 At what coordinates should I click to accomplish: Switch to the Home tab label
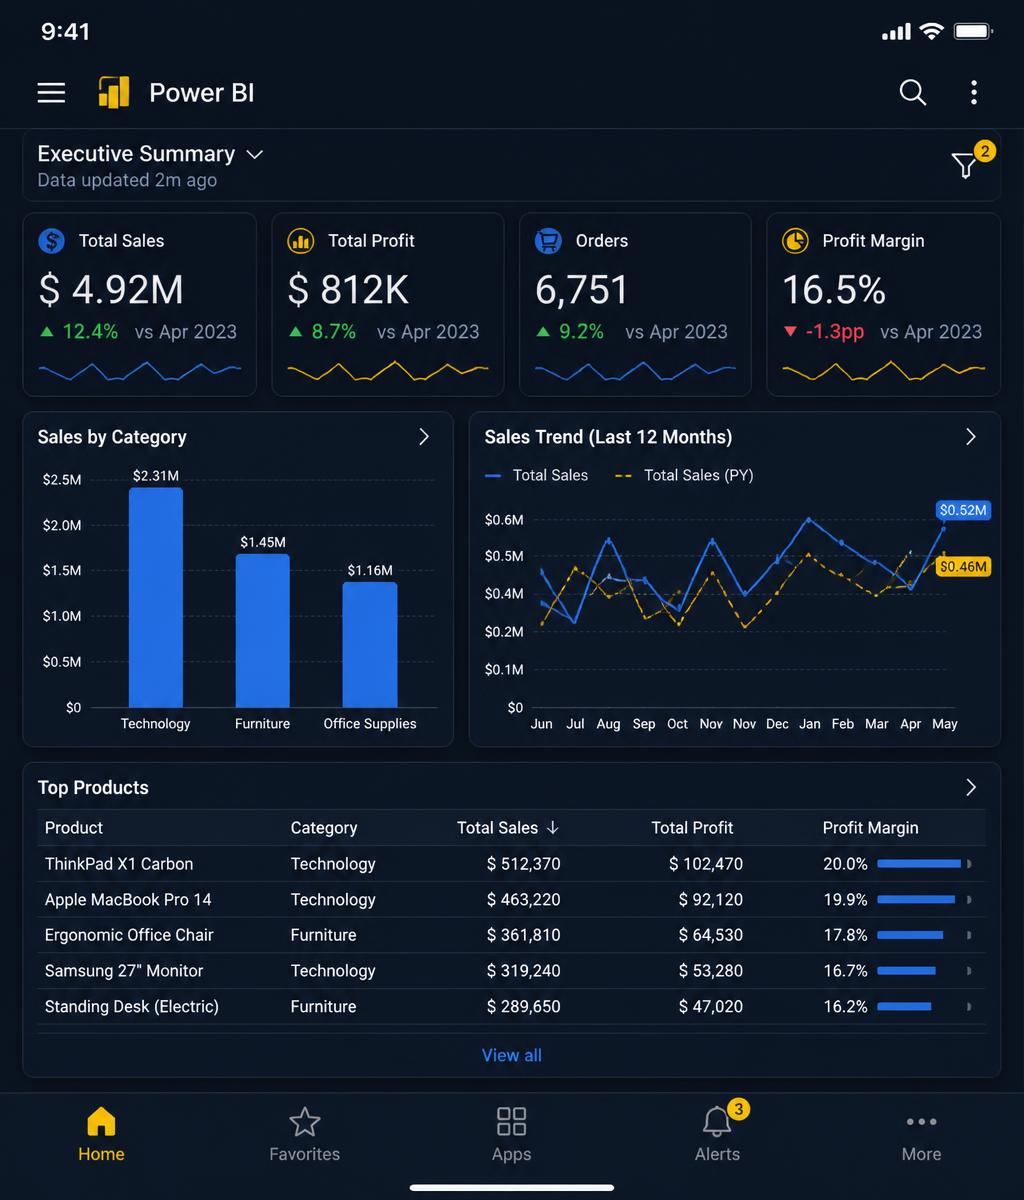101,1154
